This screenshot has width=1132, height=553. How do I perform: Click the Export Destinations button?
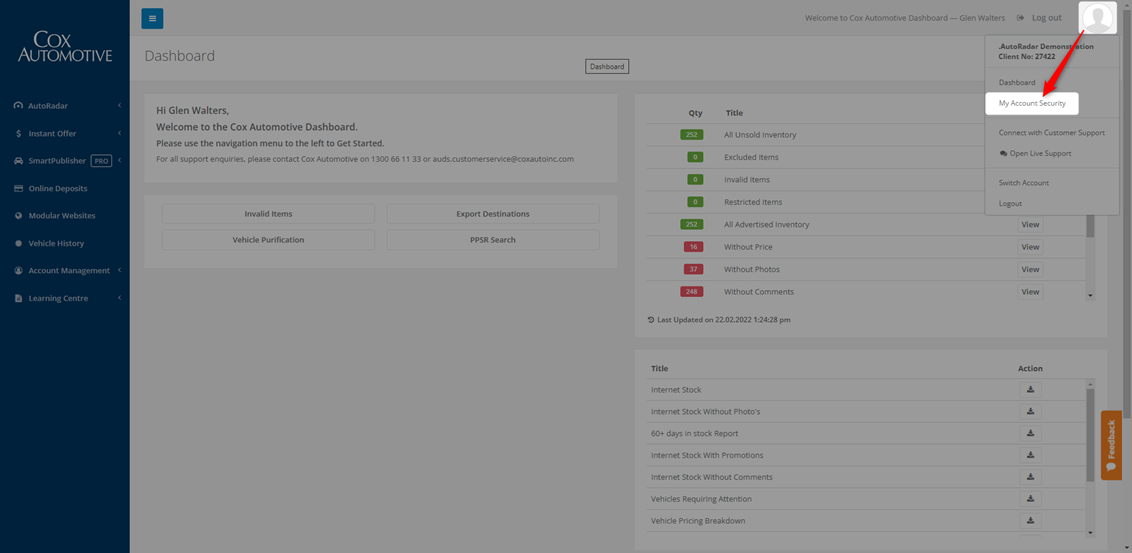[493, 214]
